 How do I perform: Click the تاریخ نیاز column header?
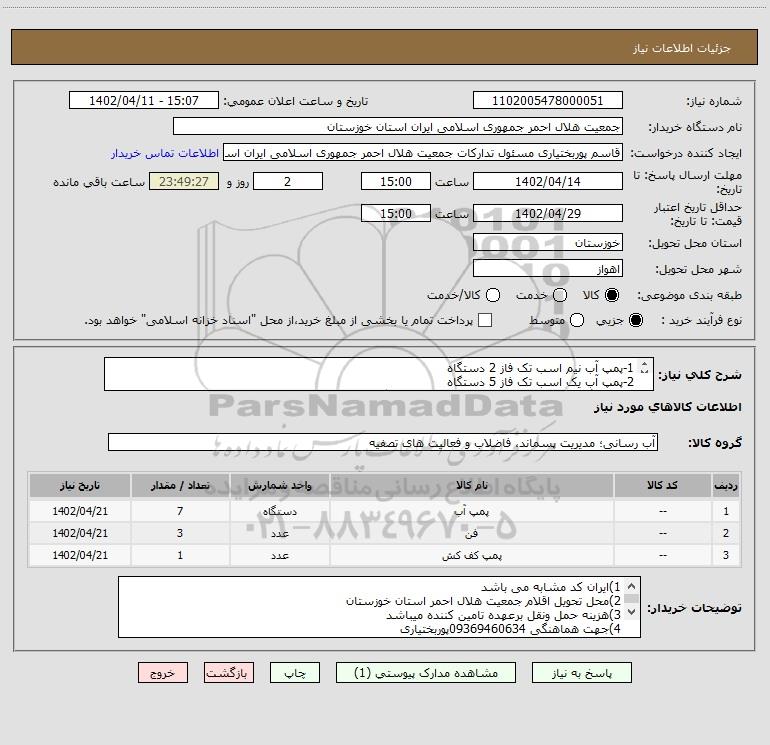point(80,486)
